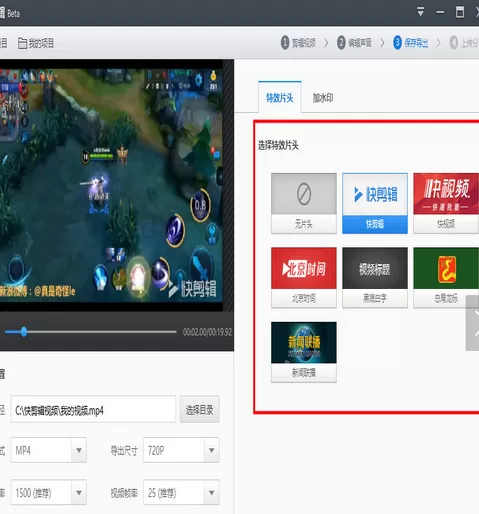The width and height of the screenshot is (479, 514).
Task: Click the video playback progress slider handle
Action: tap(24, 331)
